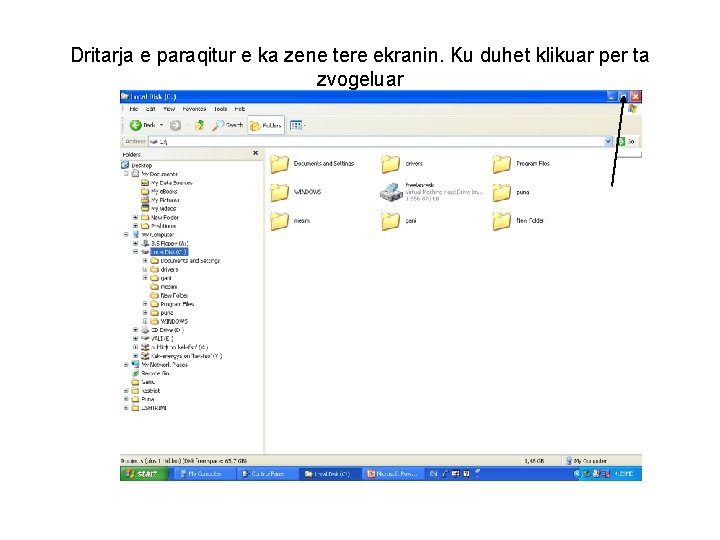The image size is (720, 540).
Task: Open the Favorites menu
Action: 194,109
